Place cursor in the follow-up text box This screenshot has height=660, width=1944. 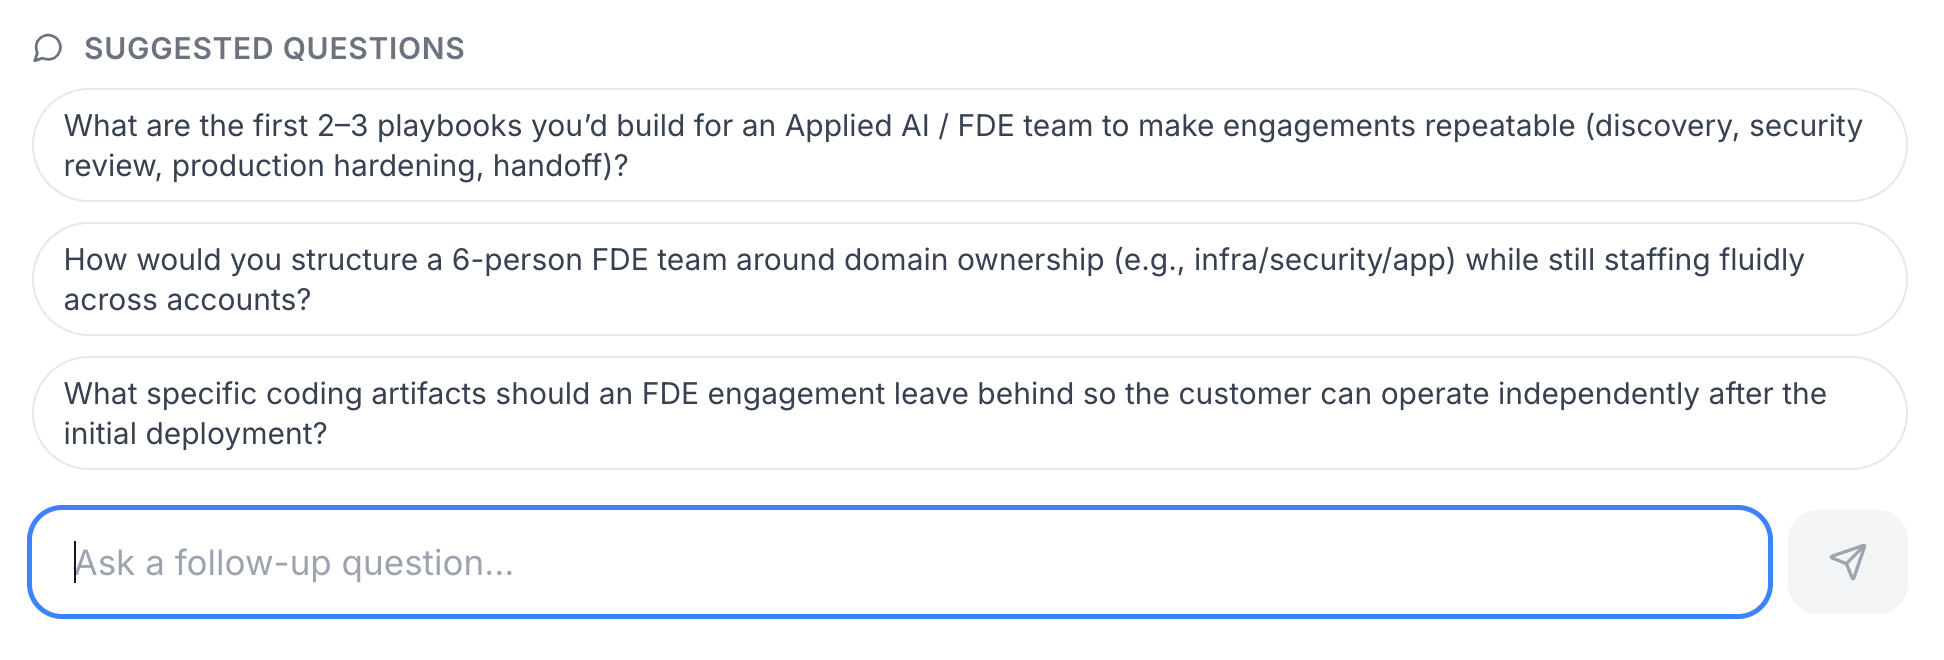coord(899,562)
